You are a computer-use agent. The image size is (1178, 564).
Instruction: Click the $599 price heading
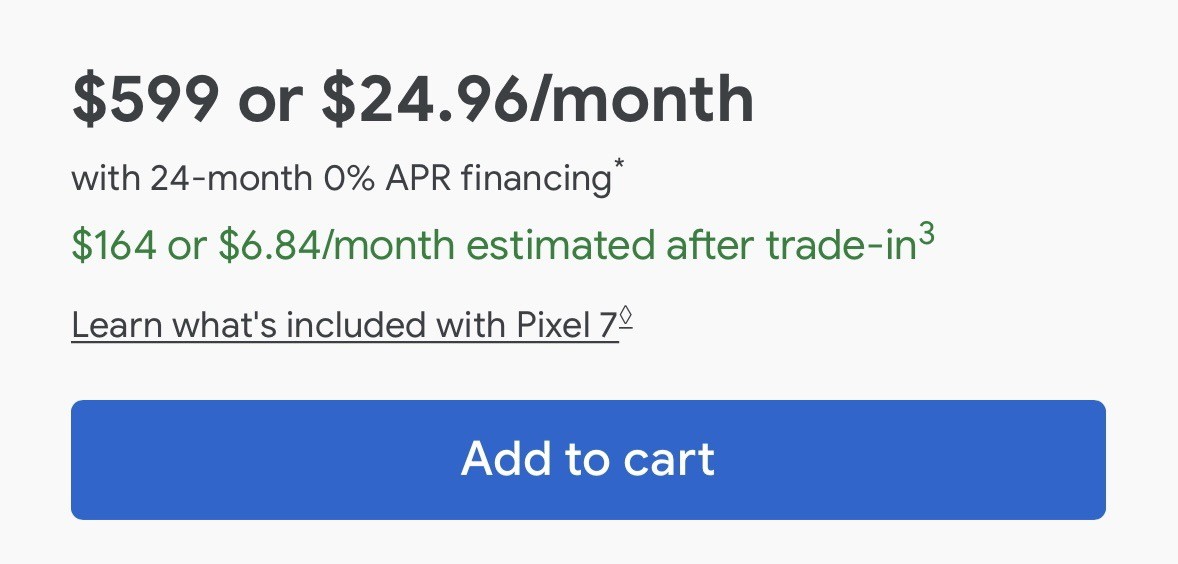145,99
